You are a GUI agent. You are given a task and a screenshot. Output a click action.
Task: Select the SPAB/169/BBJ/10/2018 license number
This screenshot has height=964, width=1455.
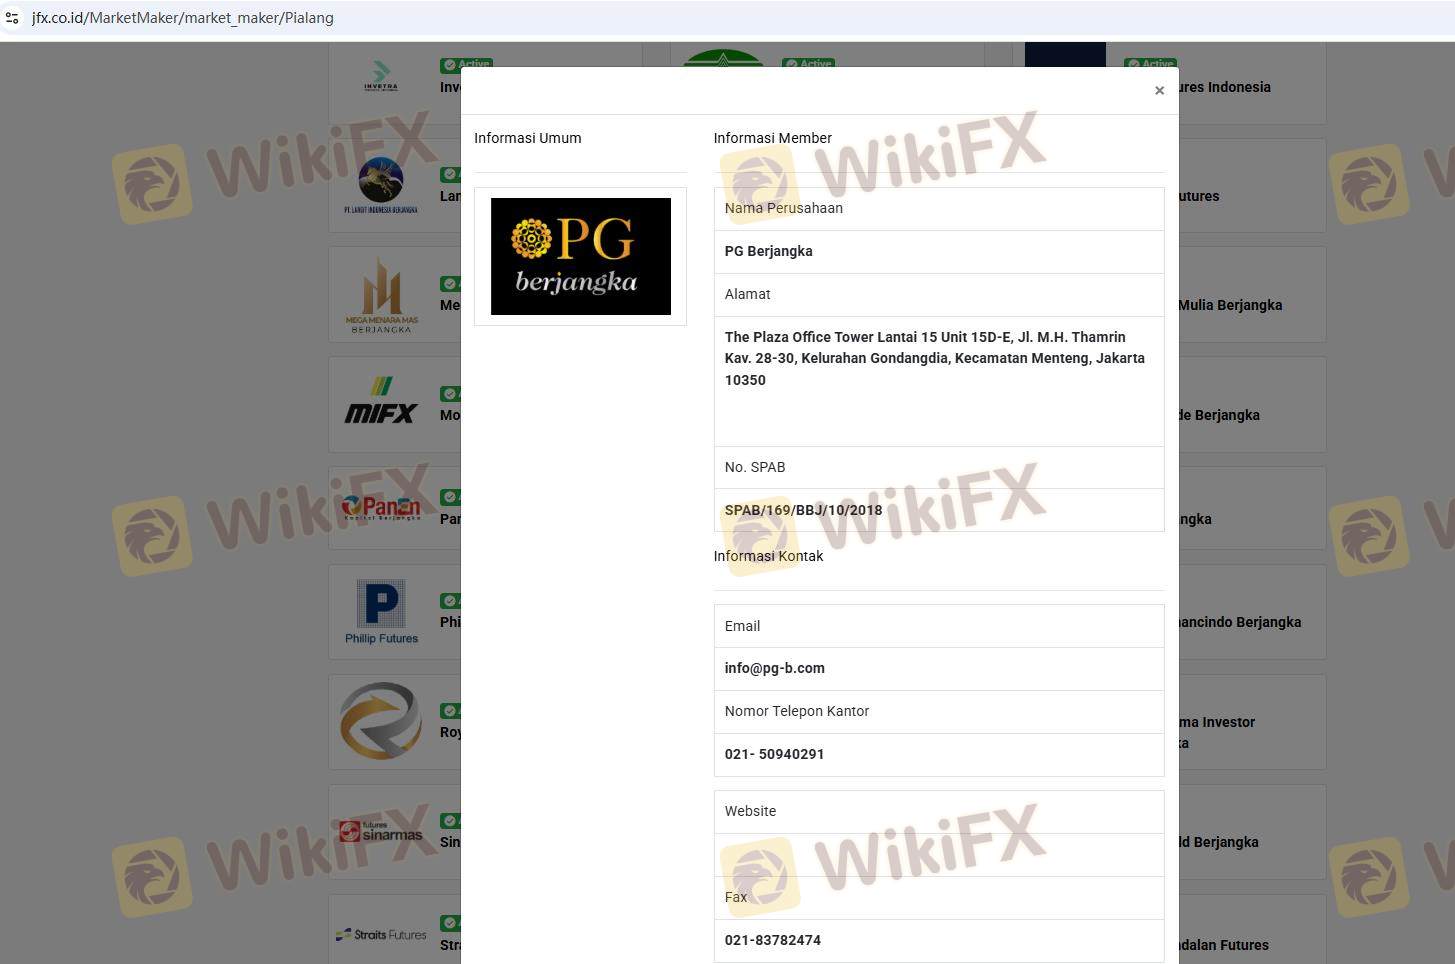click(x=803, y=510)
